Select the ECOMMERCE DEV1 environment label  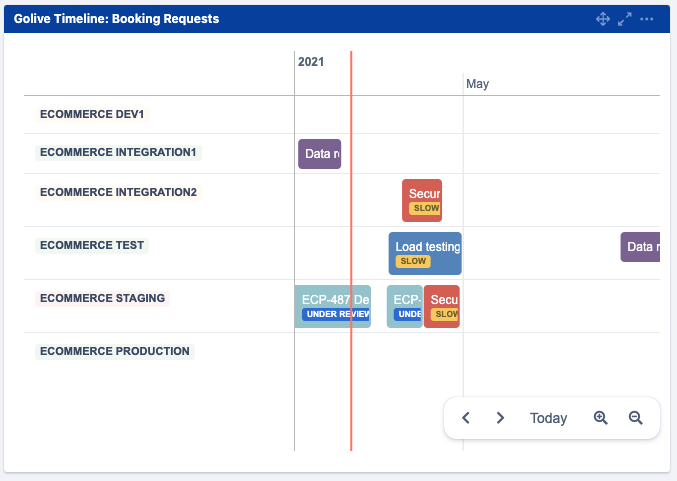coord(92,114)
